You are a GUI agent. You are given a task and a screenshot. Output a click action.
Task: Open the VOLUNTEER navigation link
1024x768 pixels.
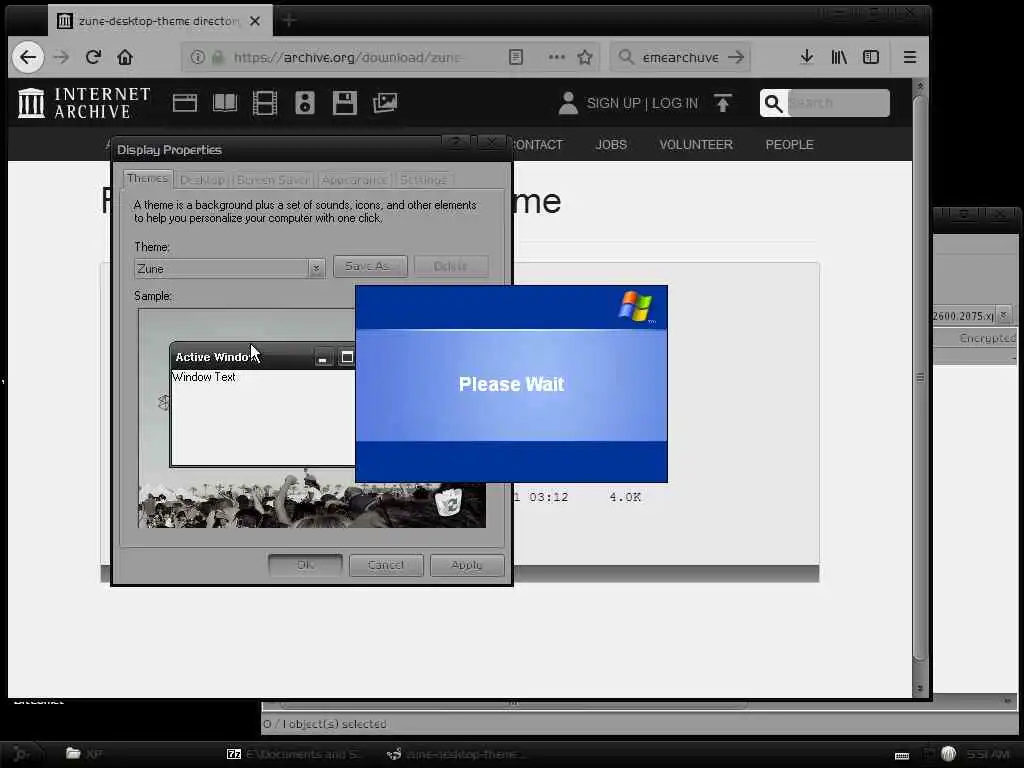(696, 144)
